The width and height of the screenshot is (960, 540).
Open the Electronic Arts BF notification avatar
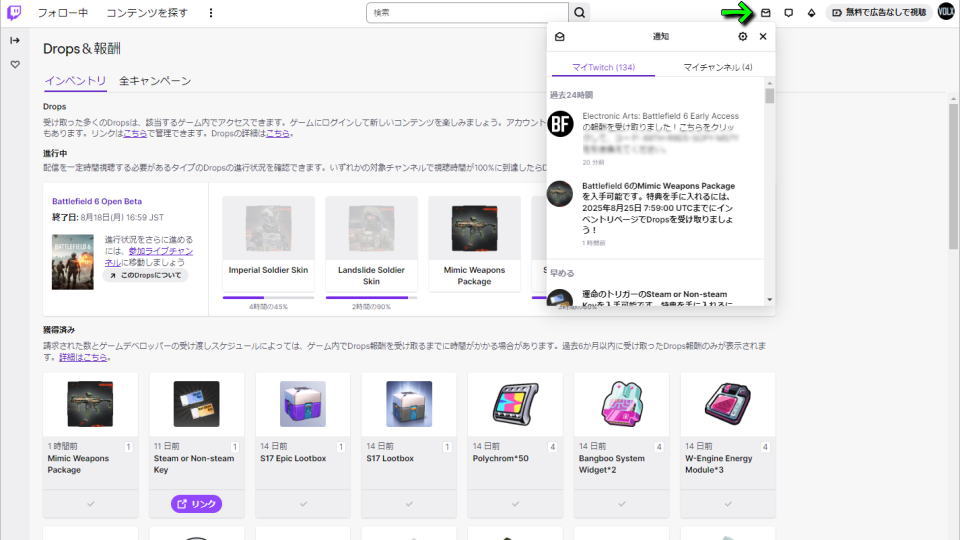pos(560,124)
